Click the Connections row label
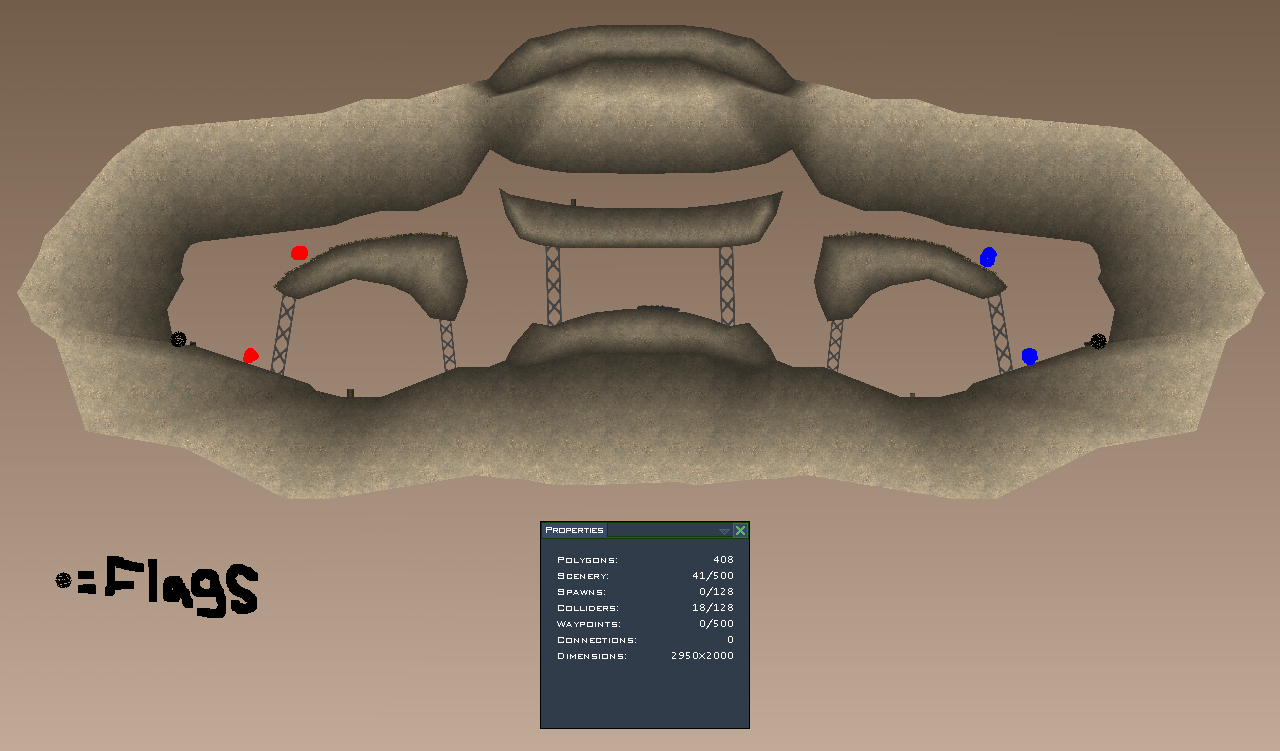Viewport: 1280px width, 751px height. click(596, 640)
